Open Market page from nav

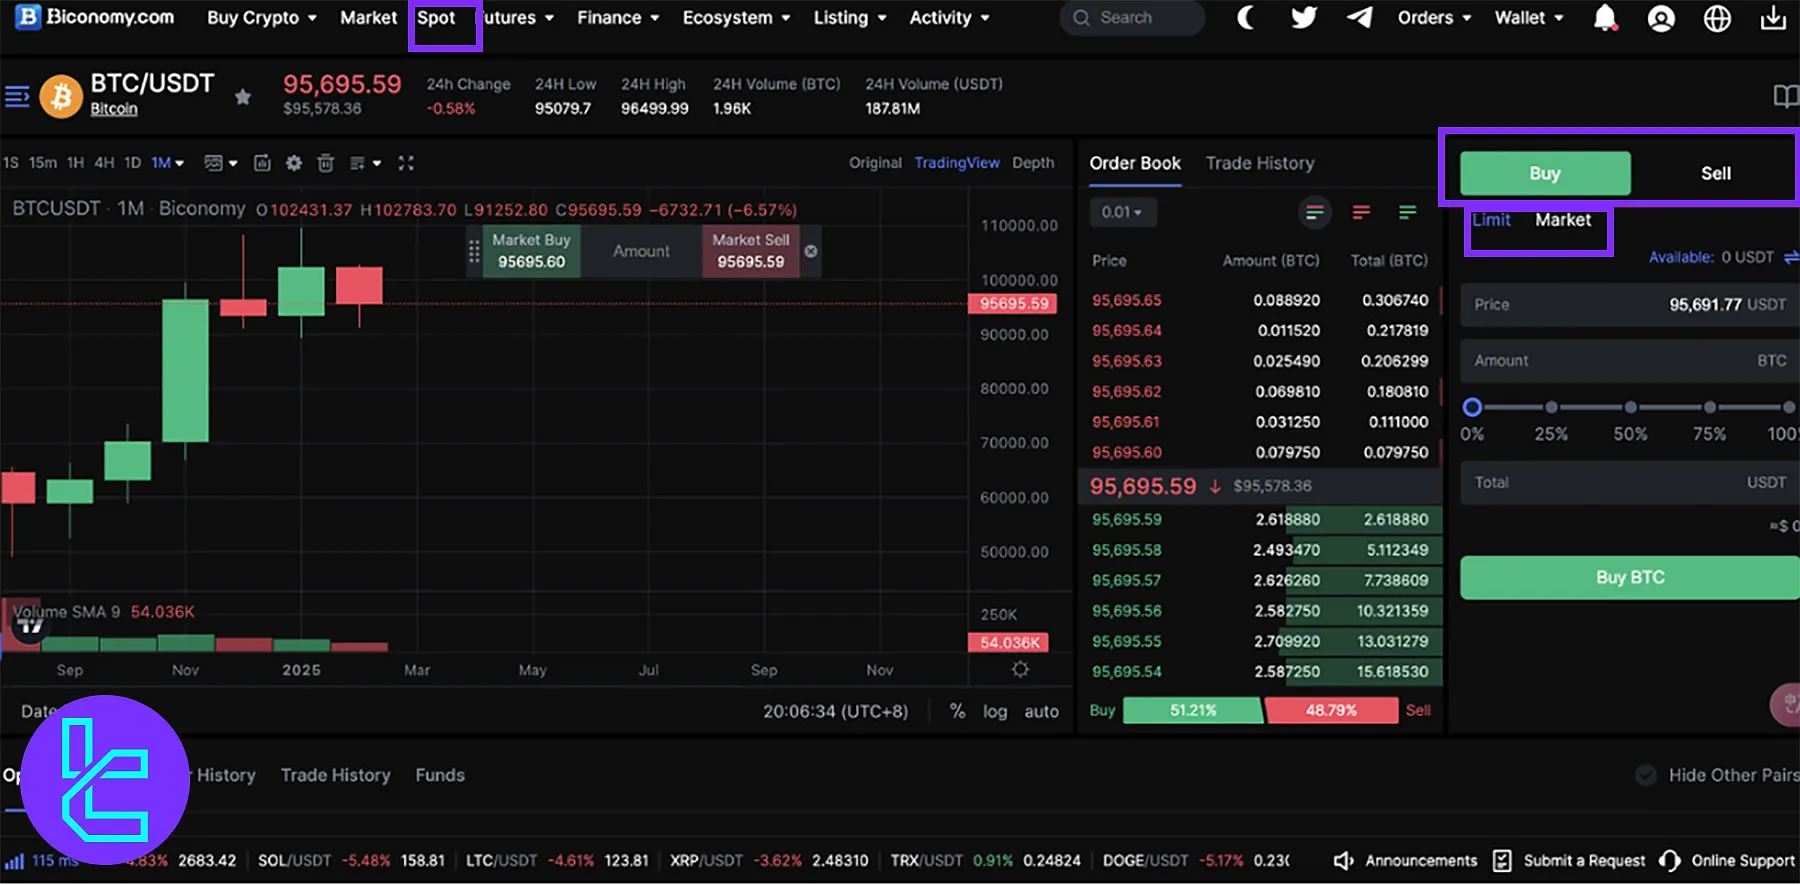(368, 18)
